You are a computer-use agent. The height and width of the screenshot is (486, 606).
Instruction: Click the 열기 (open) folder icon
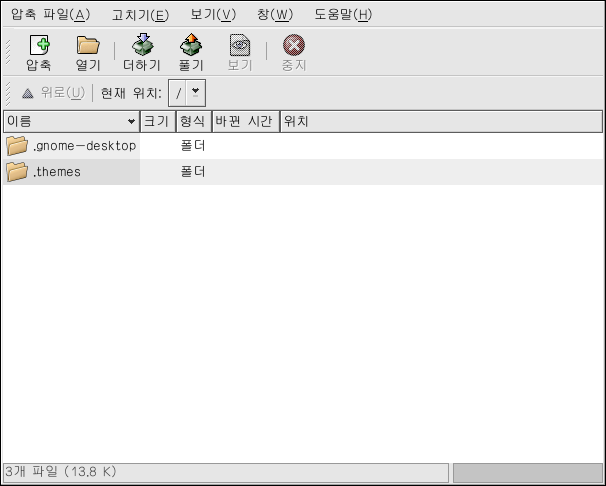[x=88, y=45]
